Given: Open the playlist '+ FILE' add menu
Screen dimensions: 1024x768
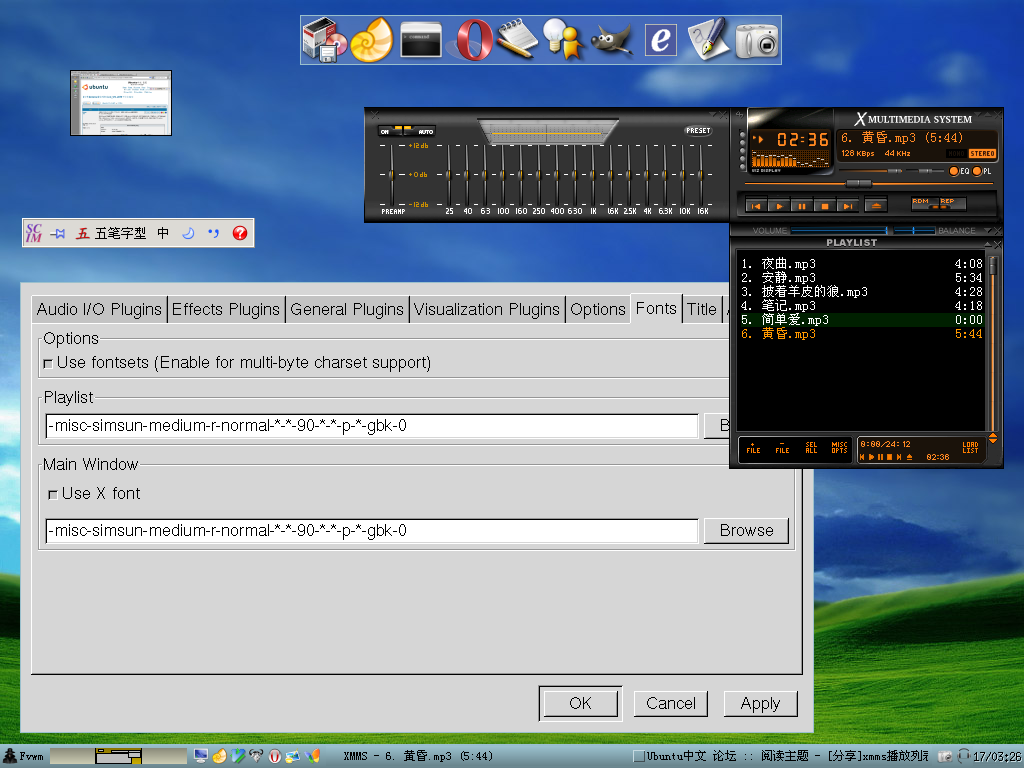Looking at the screenshot, I should tap(753, 448).
